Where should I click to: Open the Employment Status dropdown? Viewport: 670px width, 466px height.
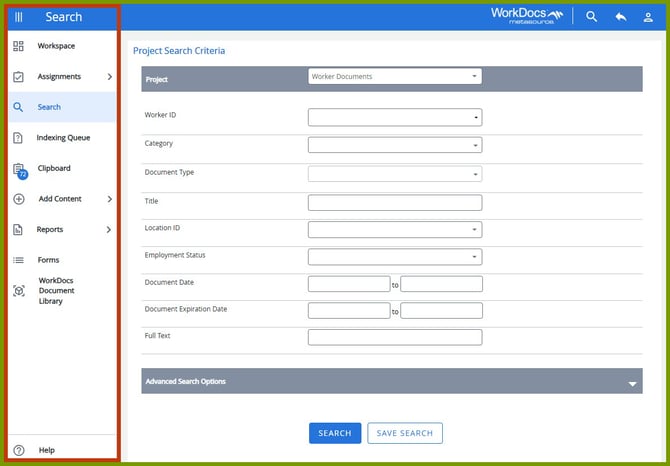(x=395, y=257)
